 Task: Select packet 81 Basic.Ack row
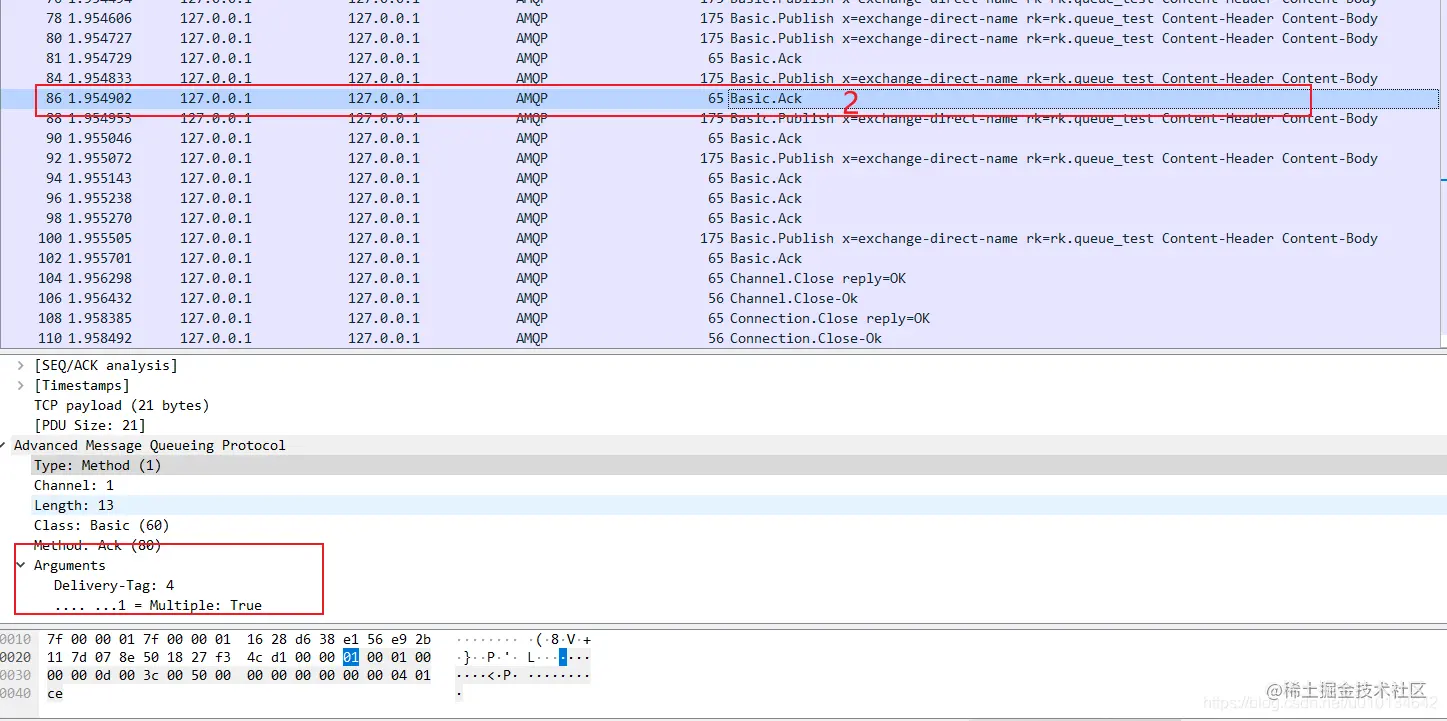click(720, 58)
